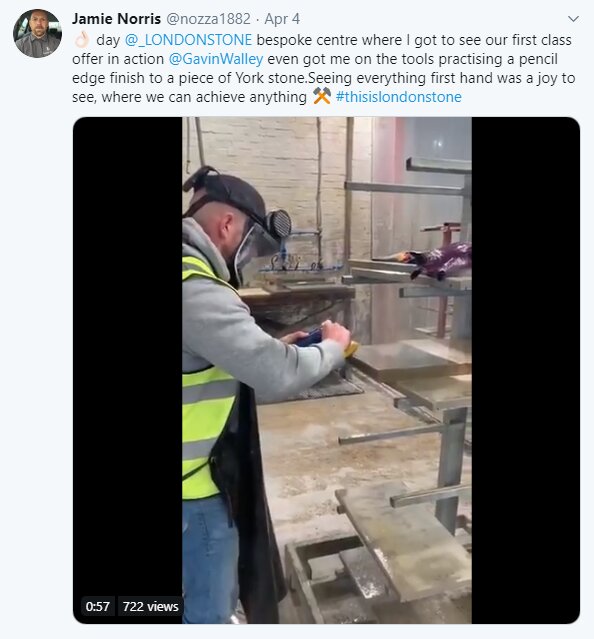Screen dimensions: 594x639
Task: Open the @_LONDONSTONE mention
Action: (x=188, y=40)
